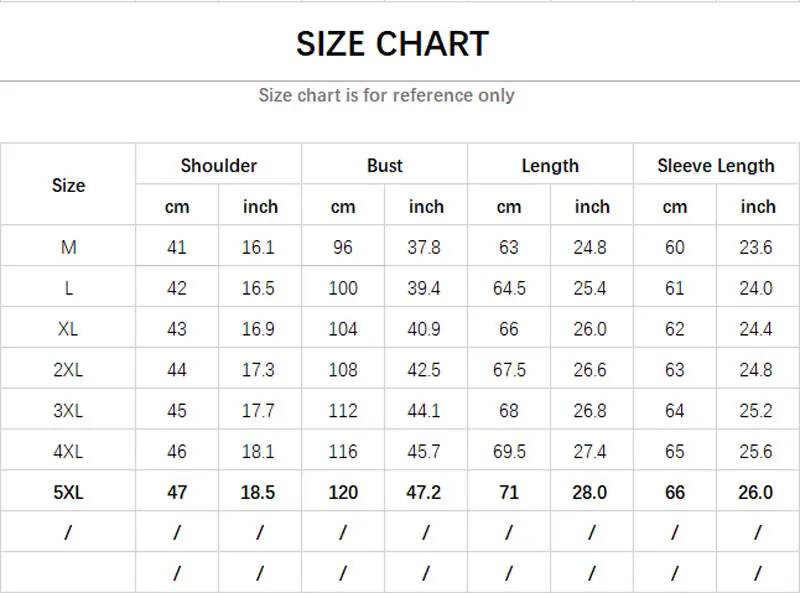Click shoulder inch value 18.5 in 5XL row
The height and width of the screenshot is (593, 800).
(x=259, y=492)
